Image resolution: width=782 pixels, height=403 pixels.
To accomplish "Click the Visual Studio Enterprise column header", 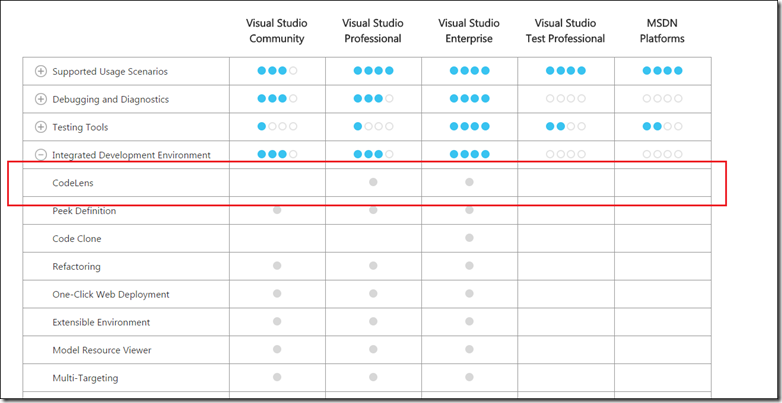I will click(469, 31).
